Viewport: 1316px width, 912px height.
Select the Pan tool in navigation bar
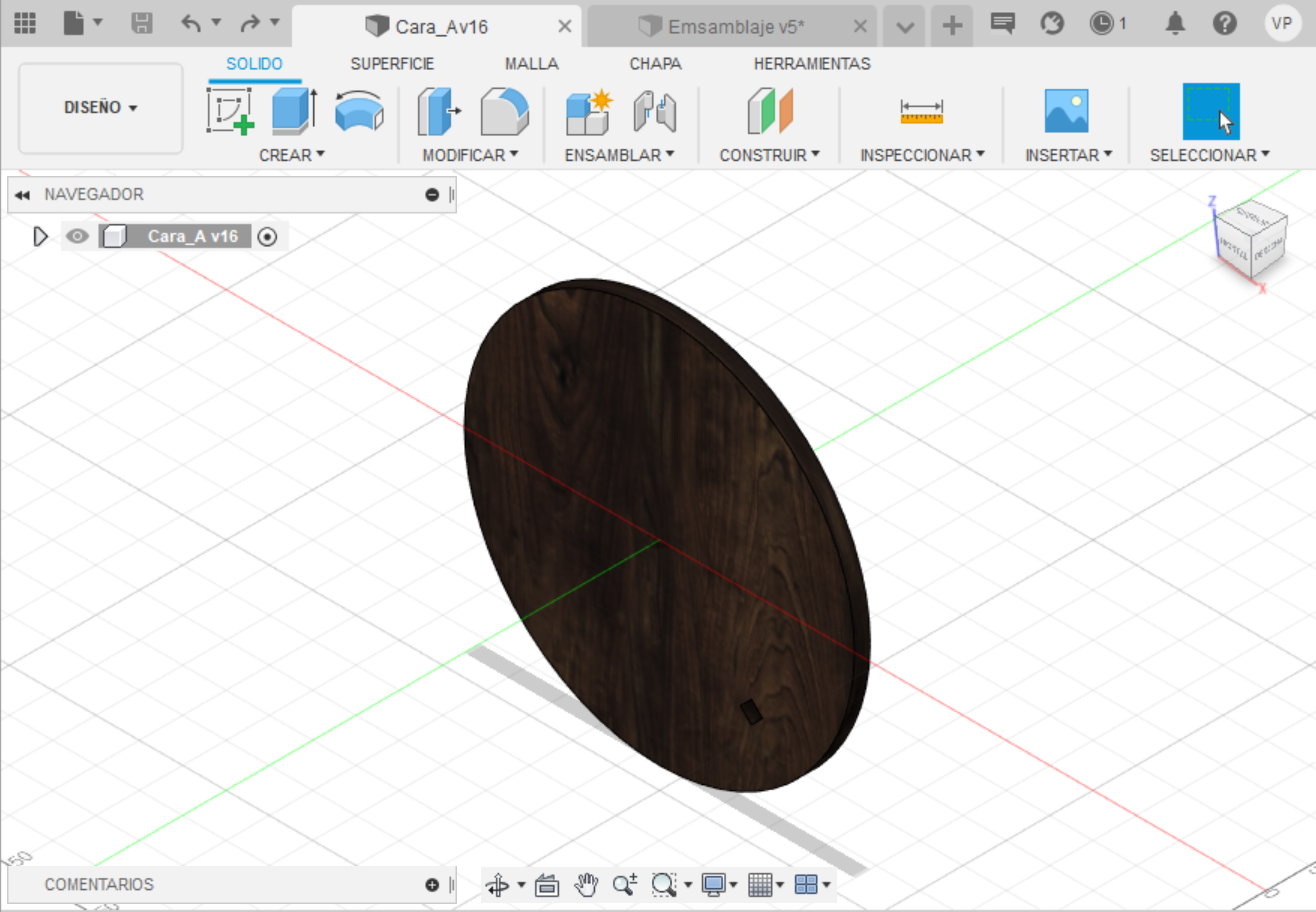586,884
